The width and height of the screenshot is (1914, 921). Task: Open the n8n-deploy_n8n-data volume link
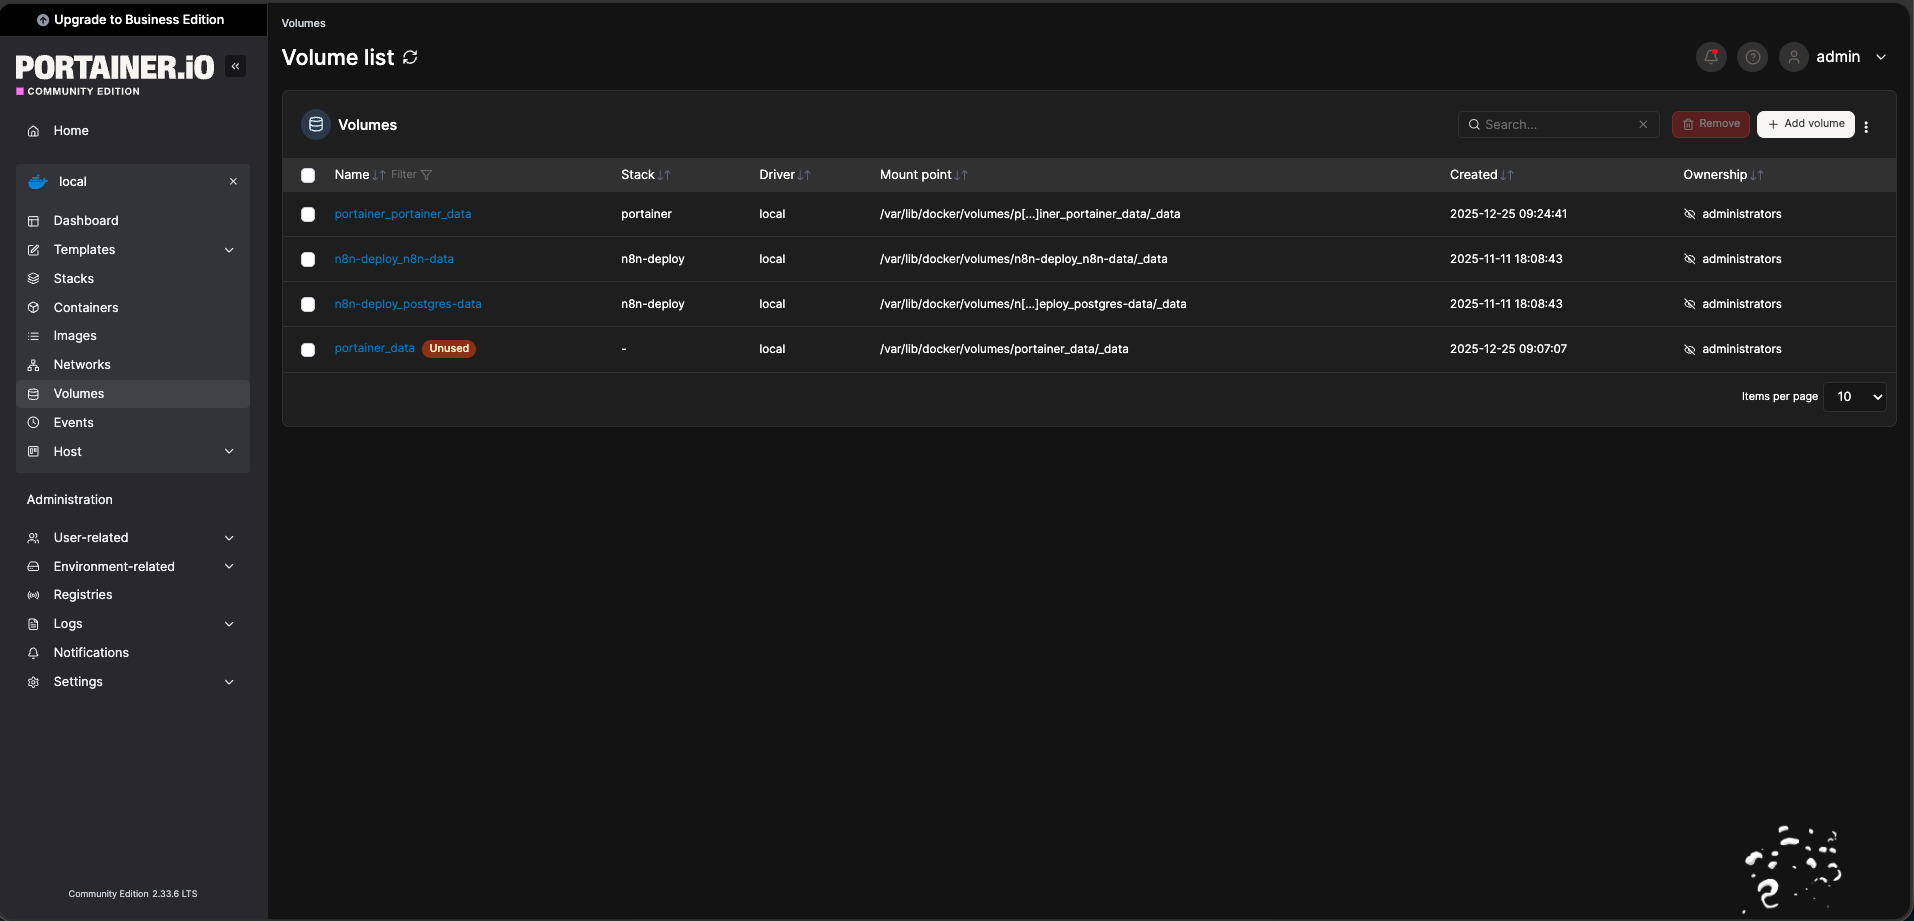(x=394, y=259)
